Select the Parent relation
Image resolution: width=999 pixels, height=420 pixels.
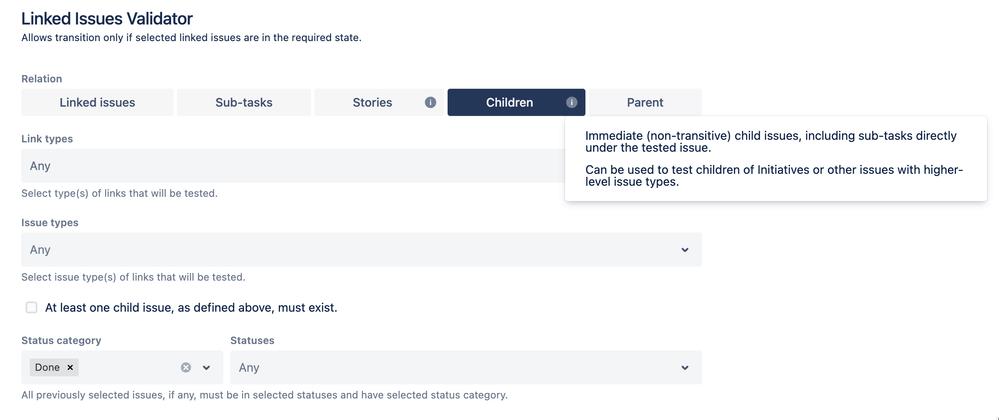(x=645, y=102)
